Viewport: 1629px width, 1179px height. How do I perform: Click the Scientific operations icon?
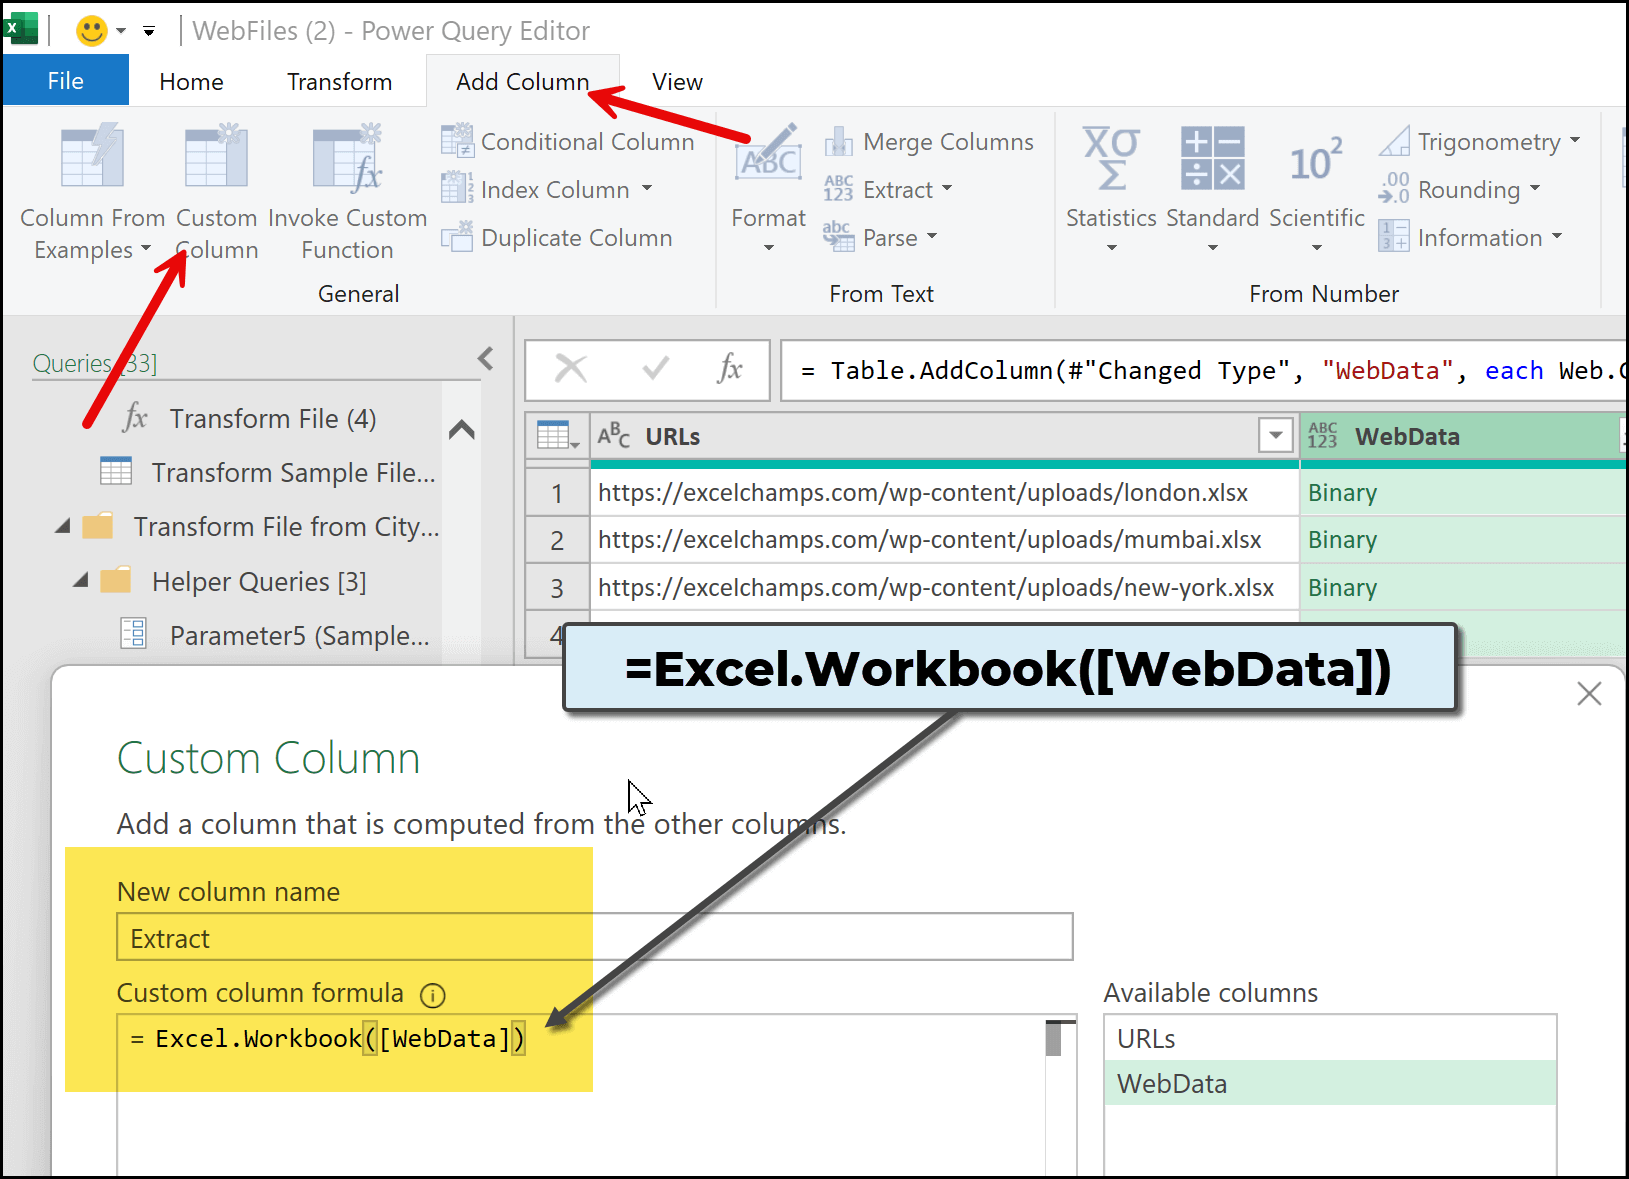coord(1316,160)
